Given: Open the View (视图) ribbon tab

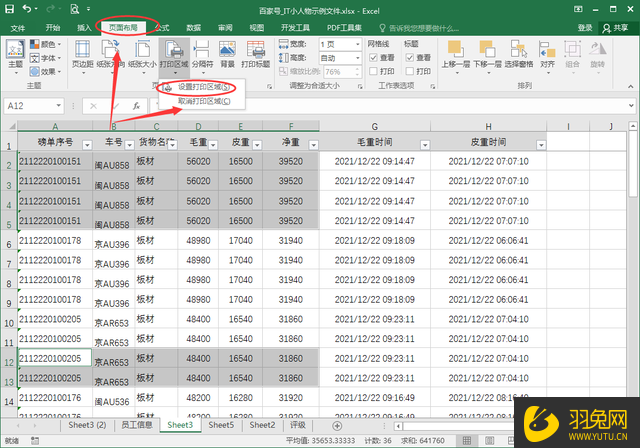Looking at the screenshot, I should 256,28.
